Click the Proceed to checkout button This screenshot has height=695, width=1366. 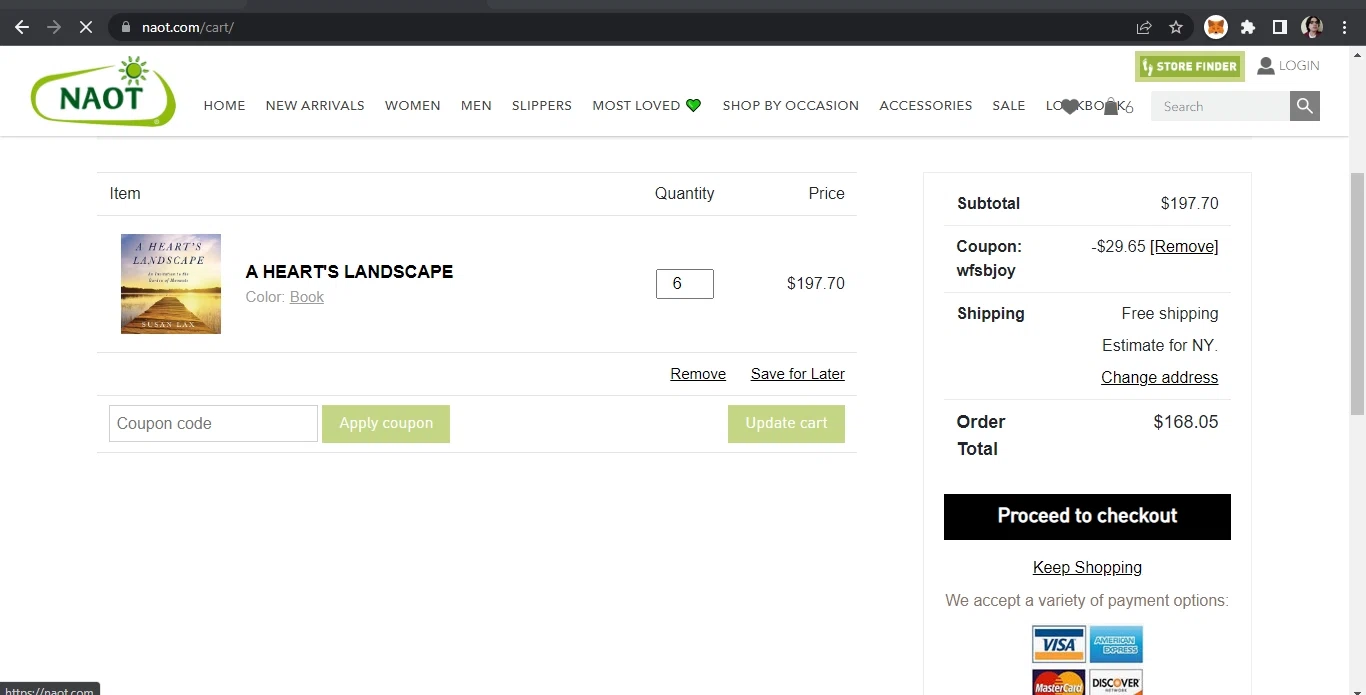click(x=1087, y=516)
